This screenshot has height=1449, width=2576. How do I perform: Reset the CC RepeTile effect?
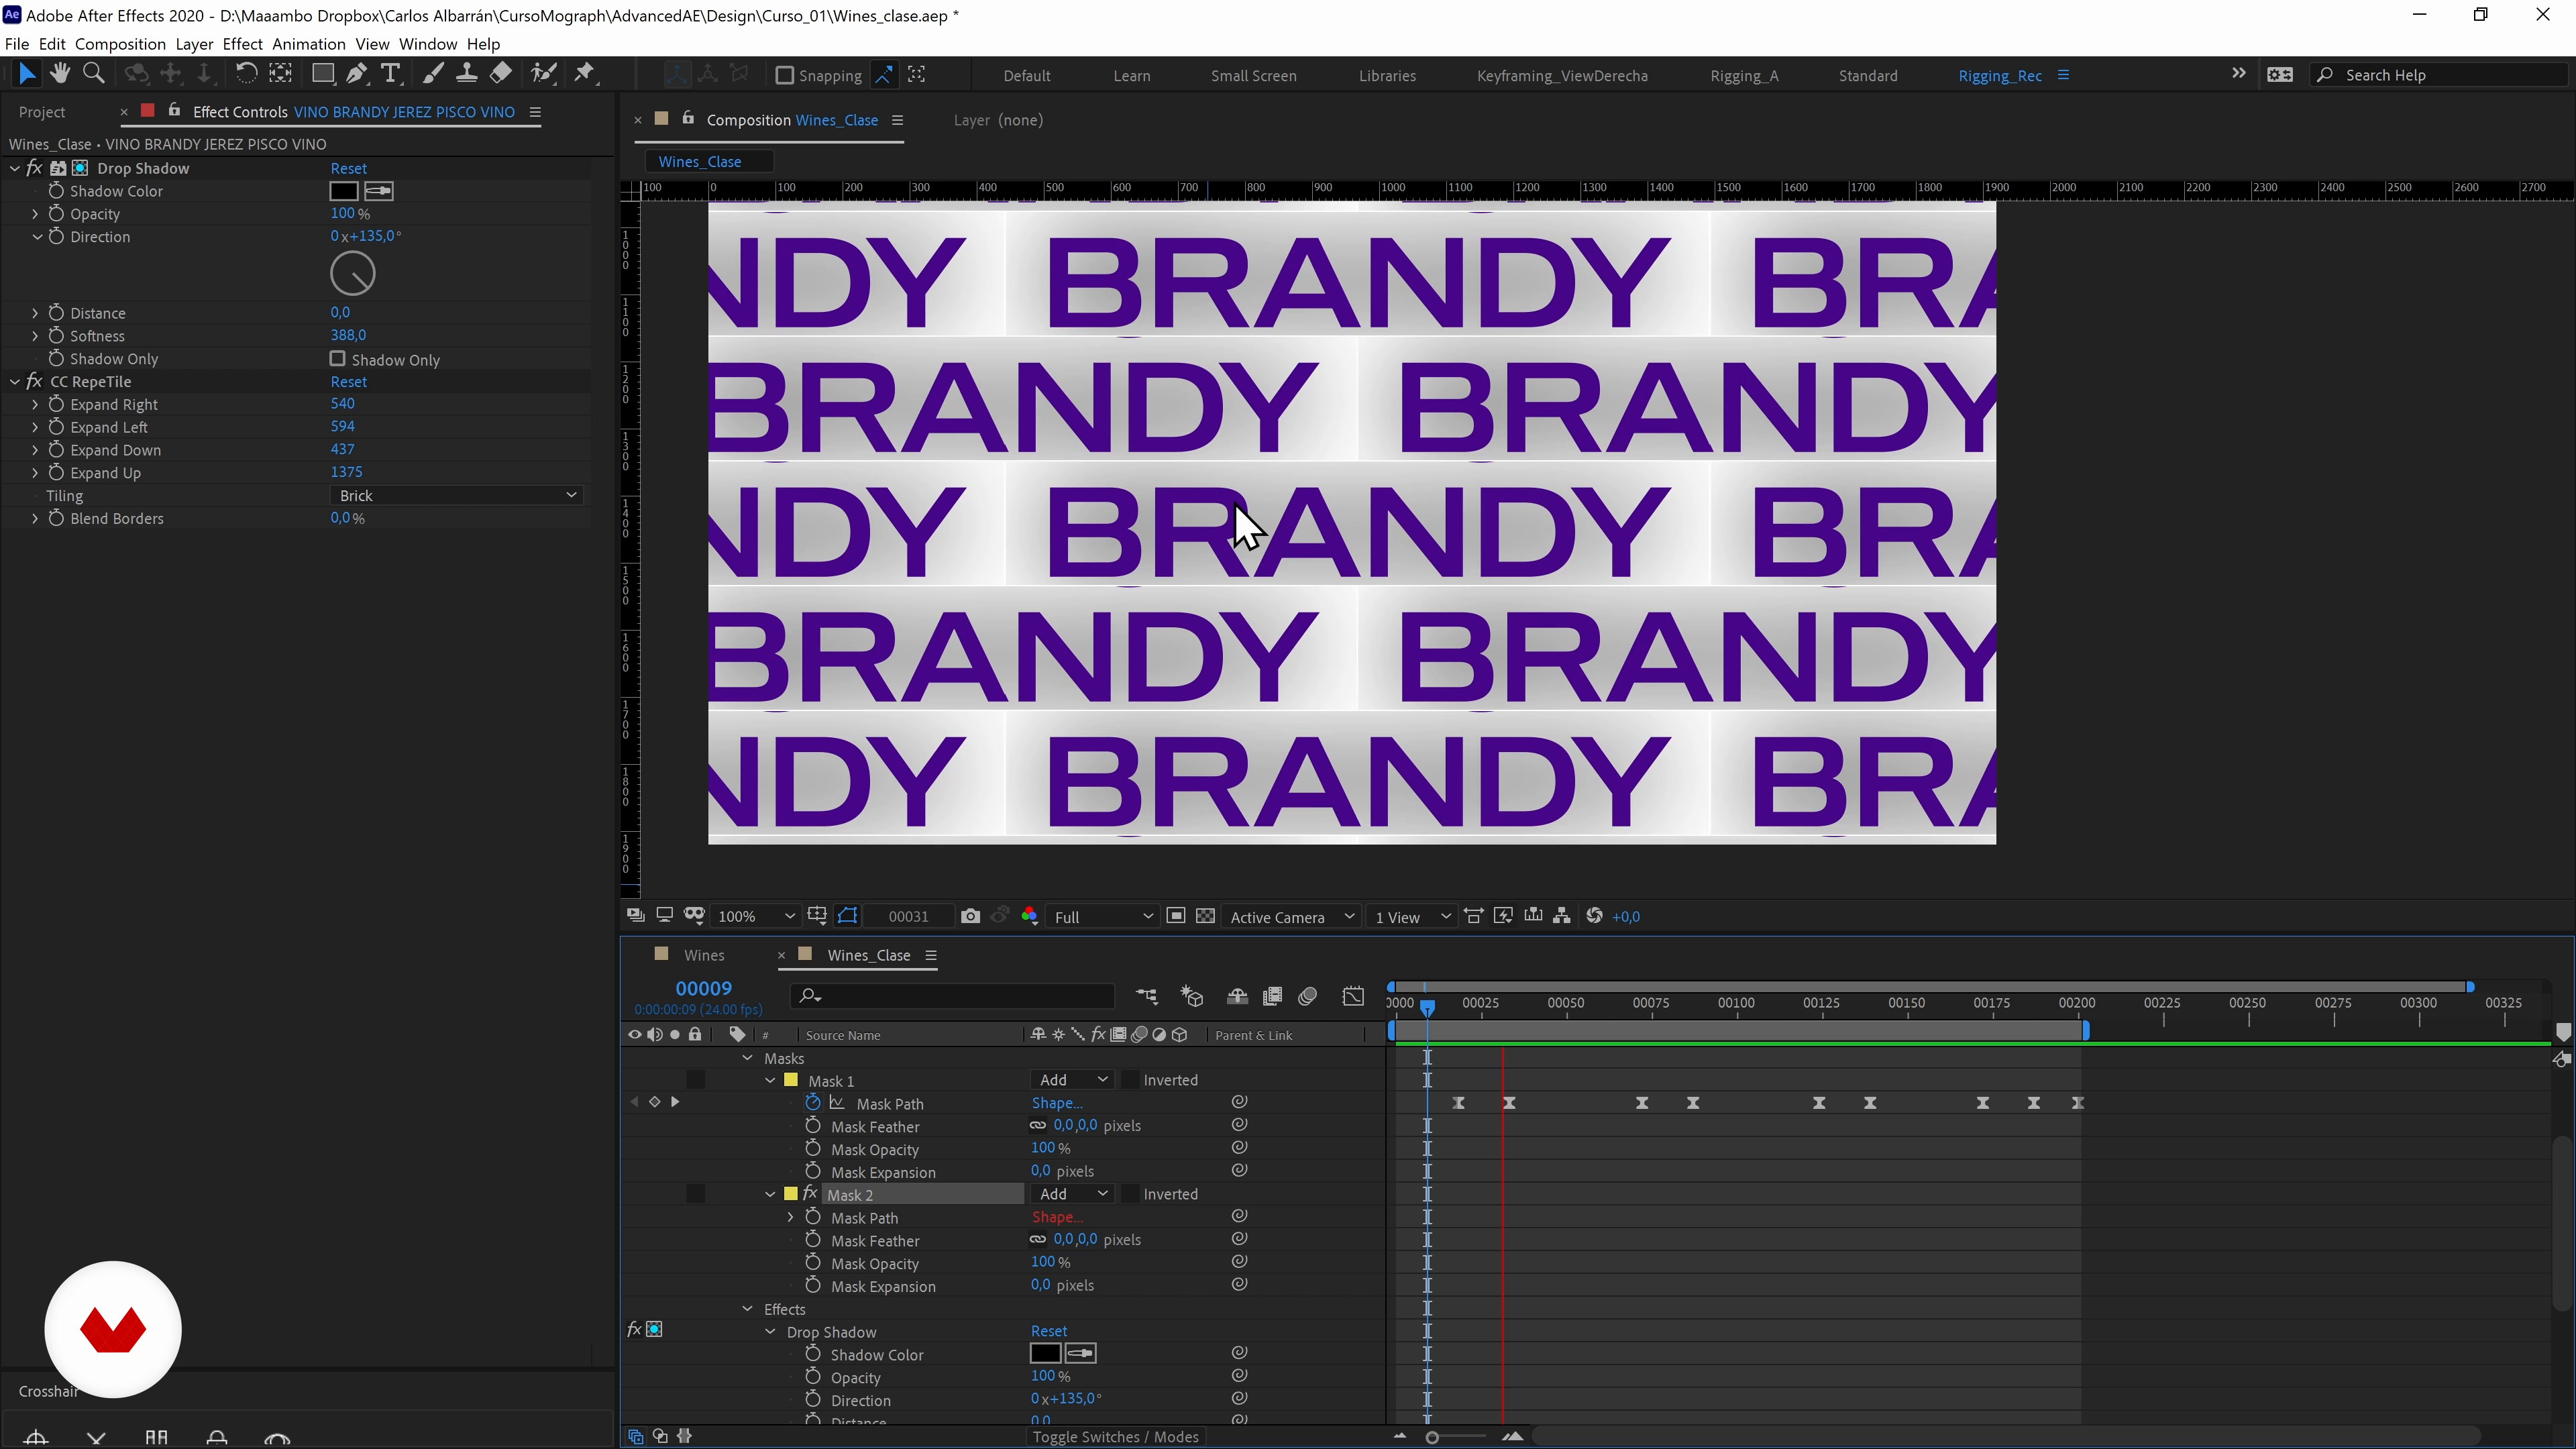coord(348,382)
